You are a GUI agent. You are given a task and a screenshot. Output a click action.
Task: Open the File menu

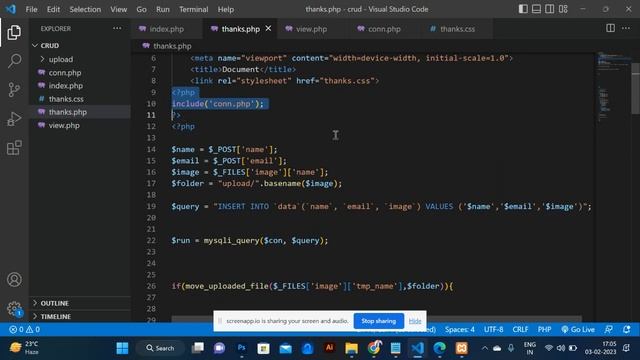coord(31,9)
